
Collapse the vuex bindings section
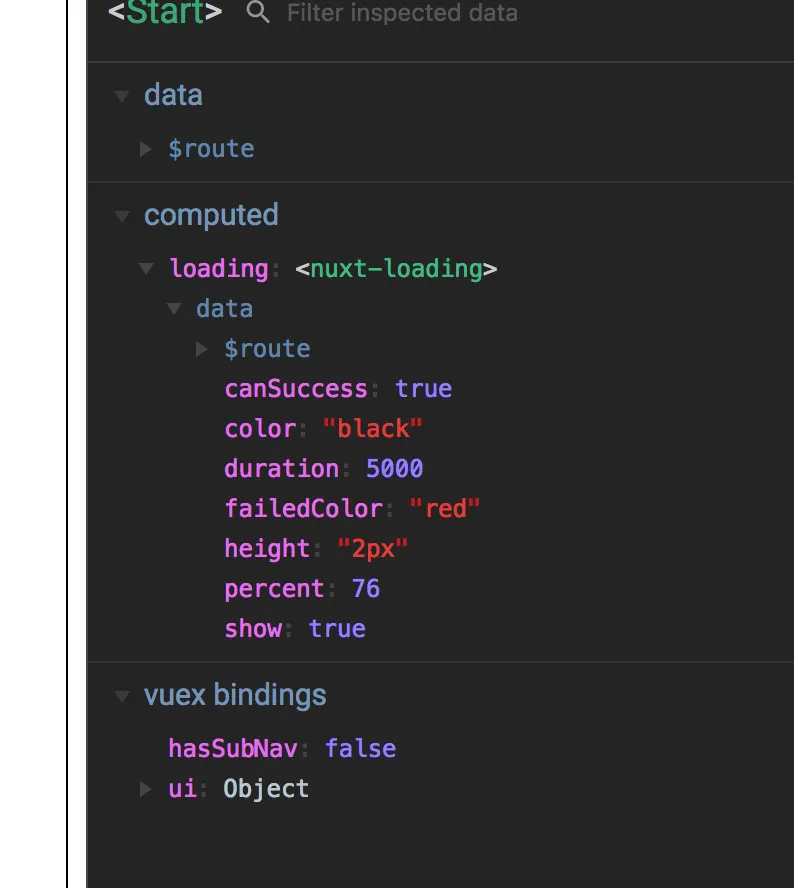point(122,696)
